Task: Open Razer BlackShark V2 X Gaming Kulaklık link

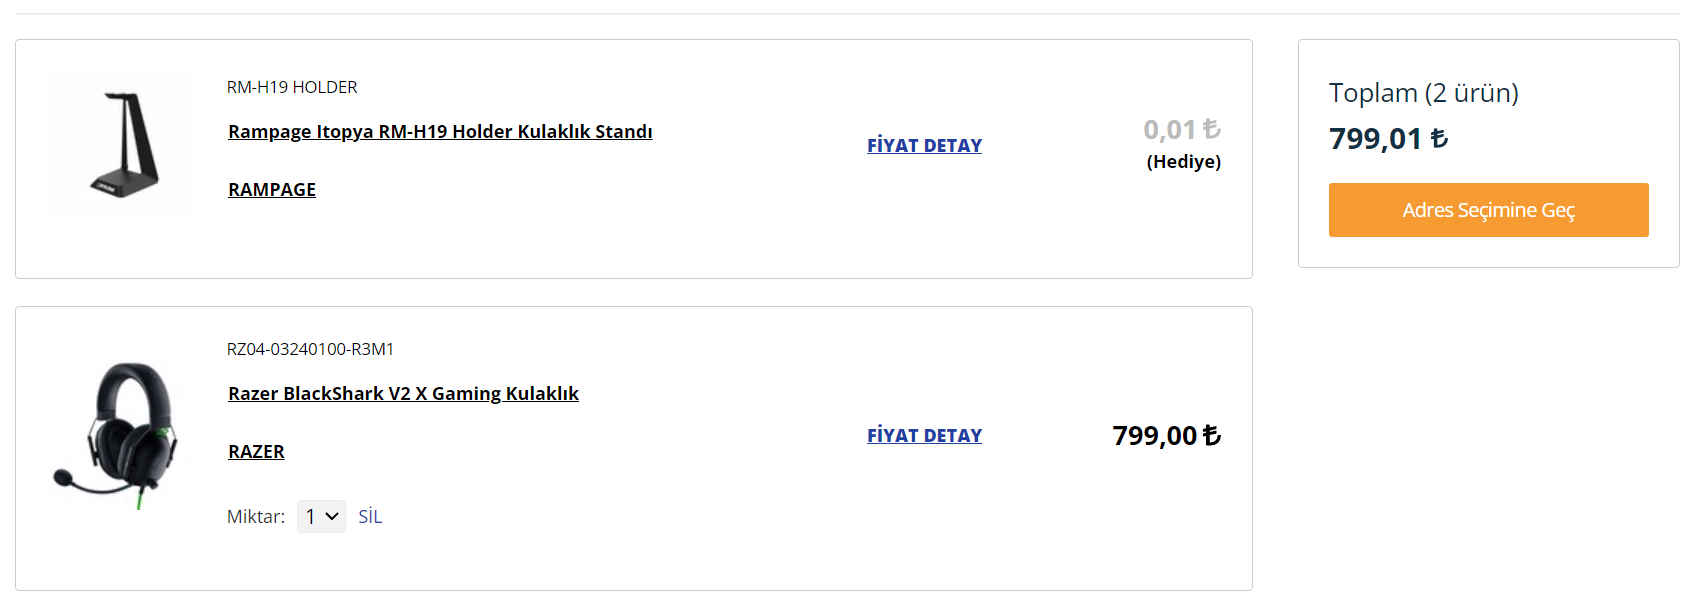Action: click(x=403, y=394)
